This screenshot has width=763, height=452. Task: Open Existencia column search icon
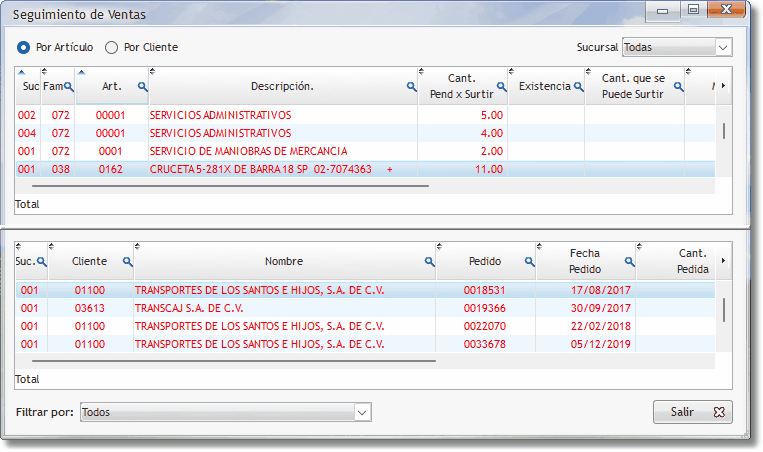(579, 87)
